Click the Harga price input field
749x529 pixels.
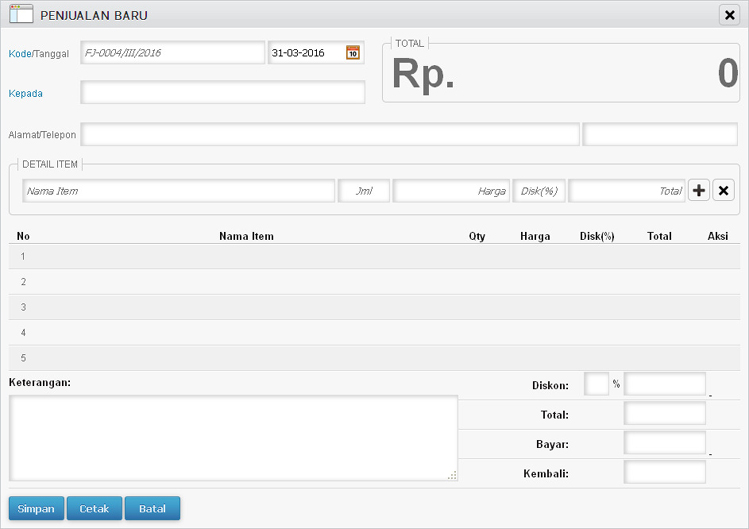[451, 191]
